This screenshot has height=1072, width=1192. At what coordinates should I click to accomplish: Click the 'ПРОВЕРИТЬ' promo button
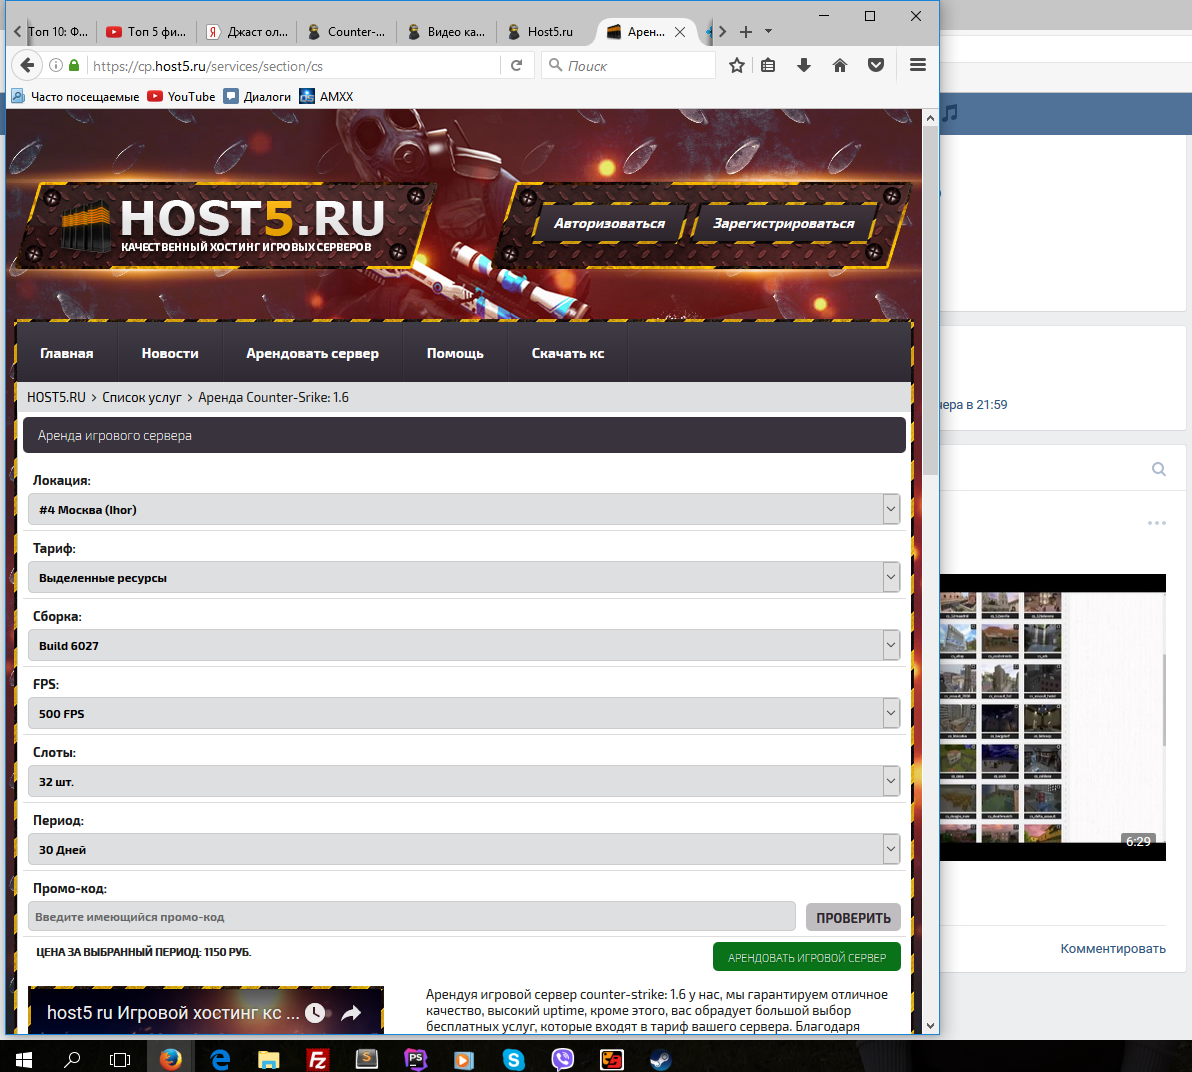coord(853,918)
